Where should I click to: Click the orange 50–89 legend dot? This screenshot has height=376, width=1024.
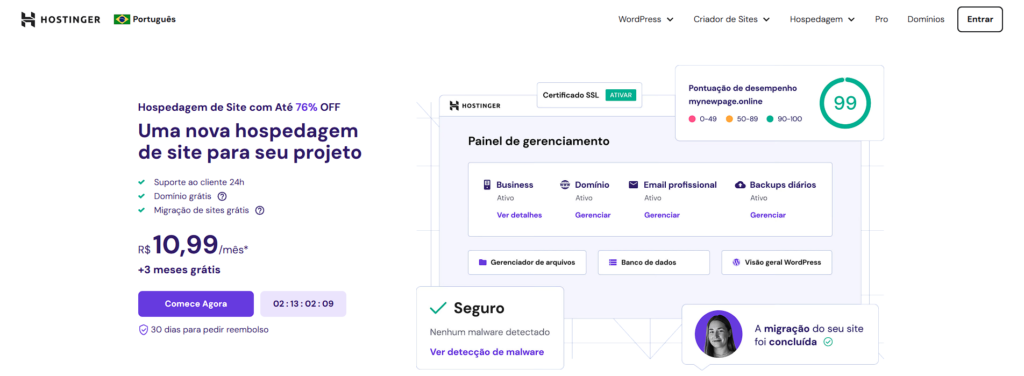coord(729,119)
